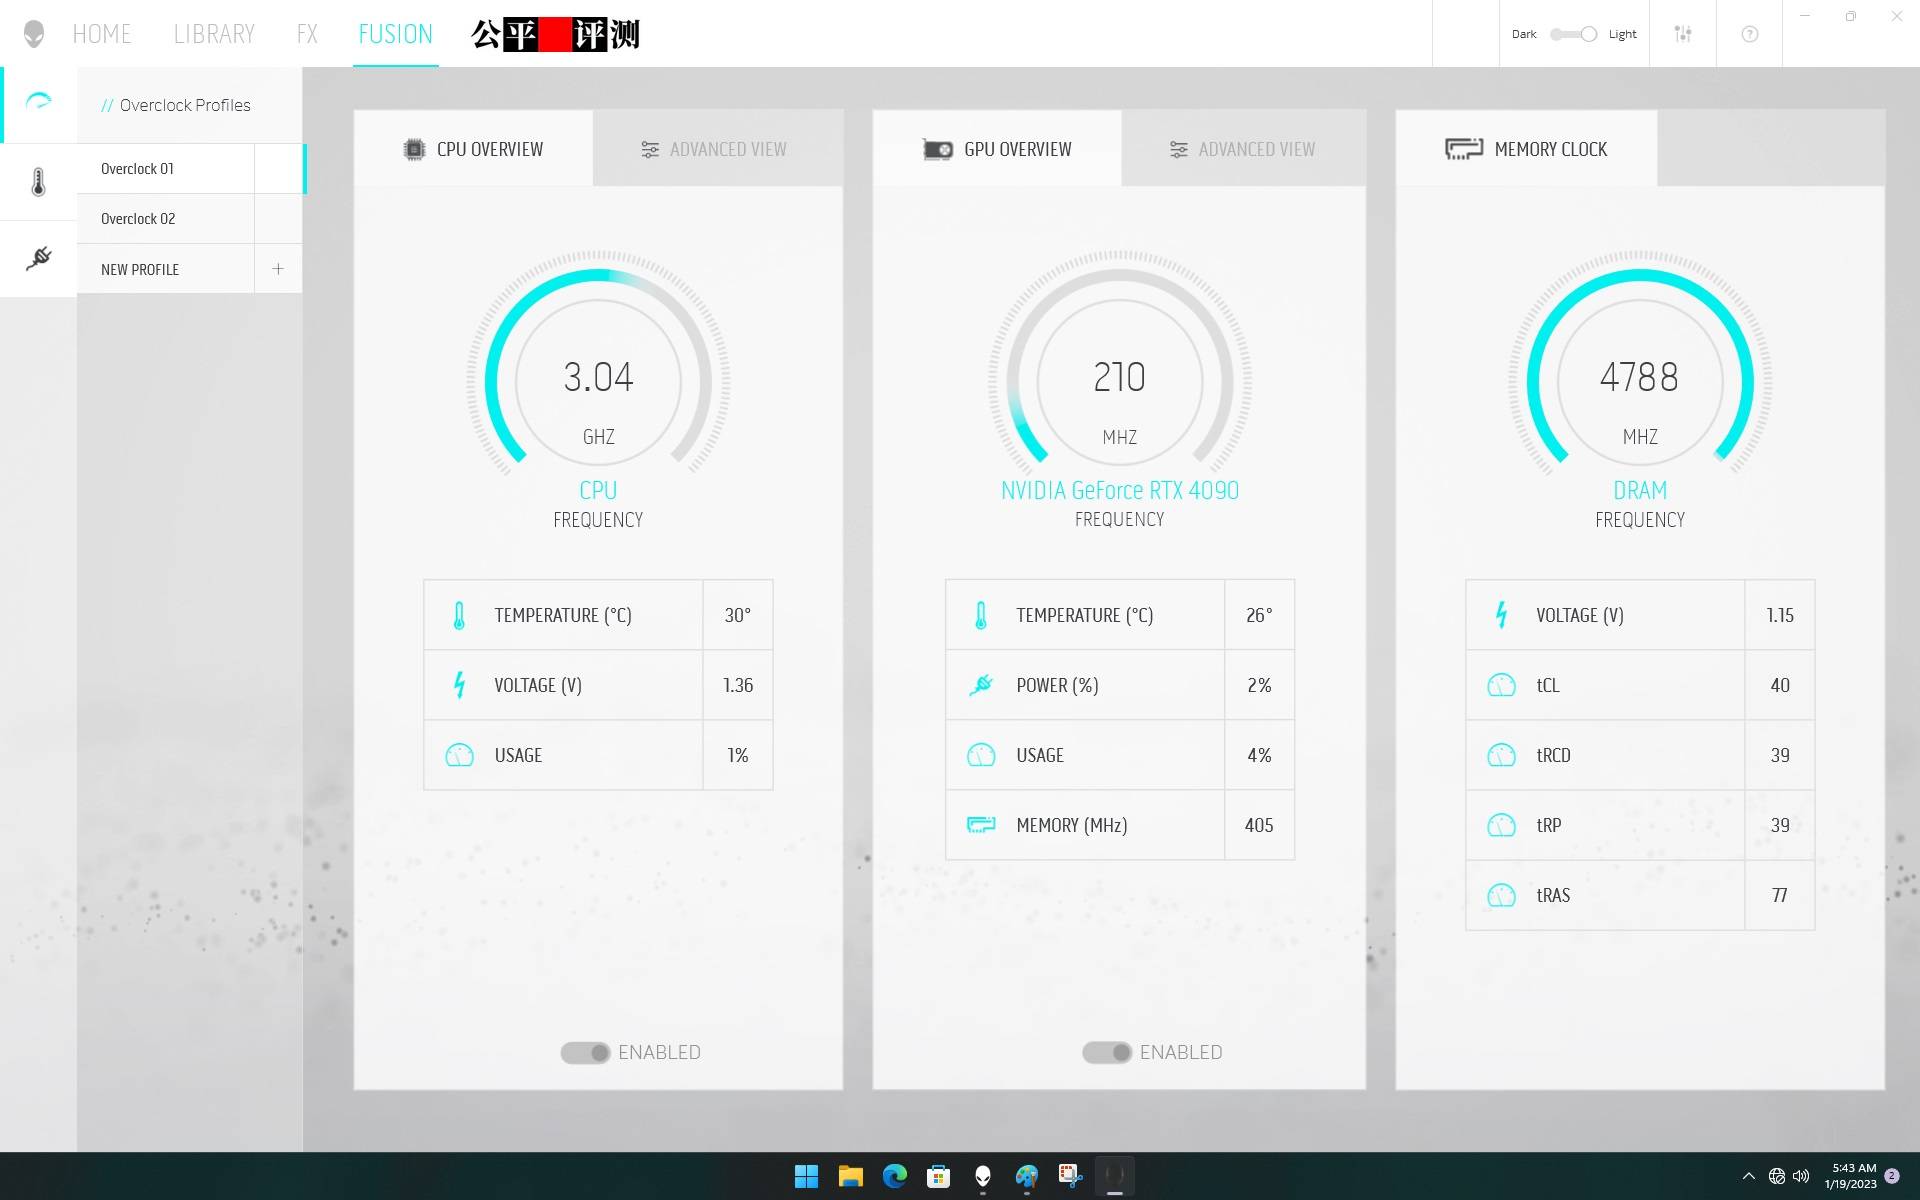Disable the GPU overclock Enabled switch
This screenshot has height=1200, width=1920.
(1107, 1052)
